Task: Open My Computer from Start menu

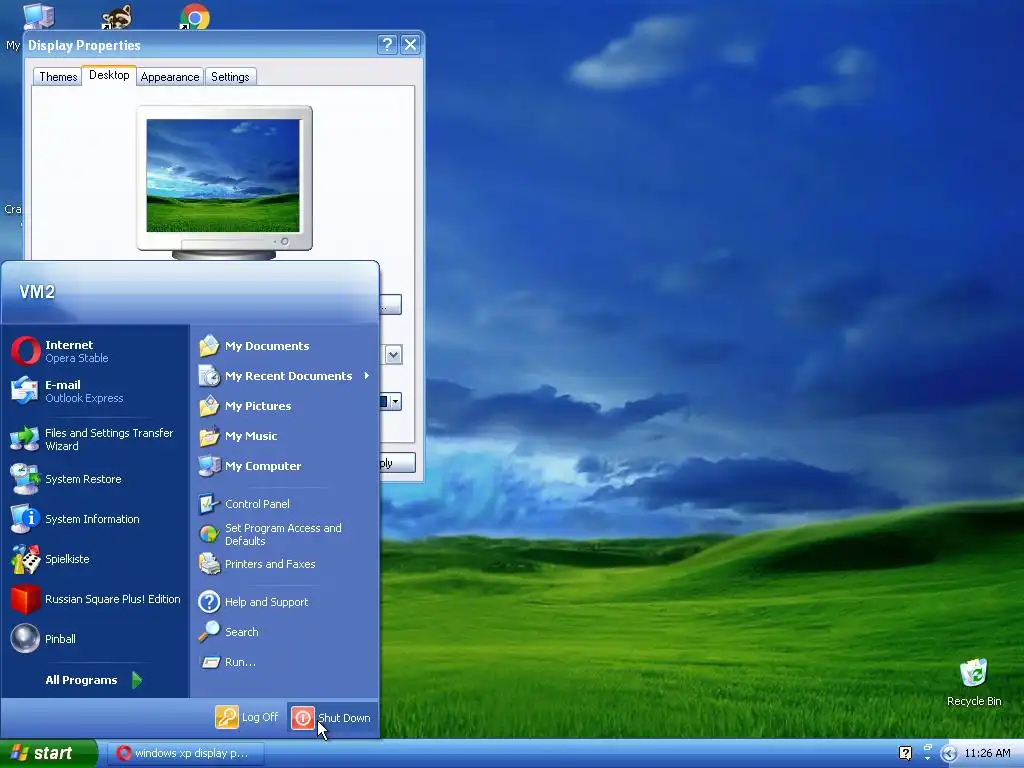Action: point(285,466)
